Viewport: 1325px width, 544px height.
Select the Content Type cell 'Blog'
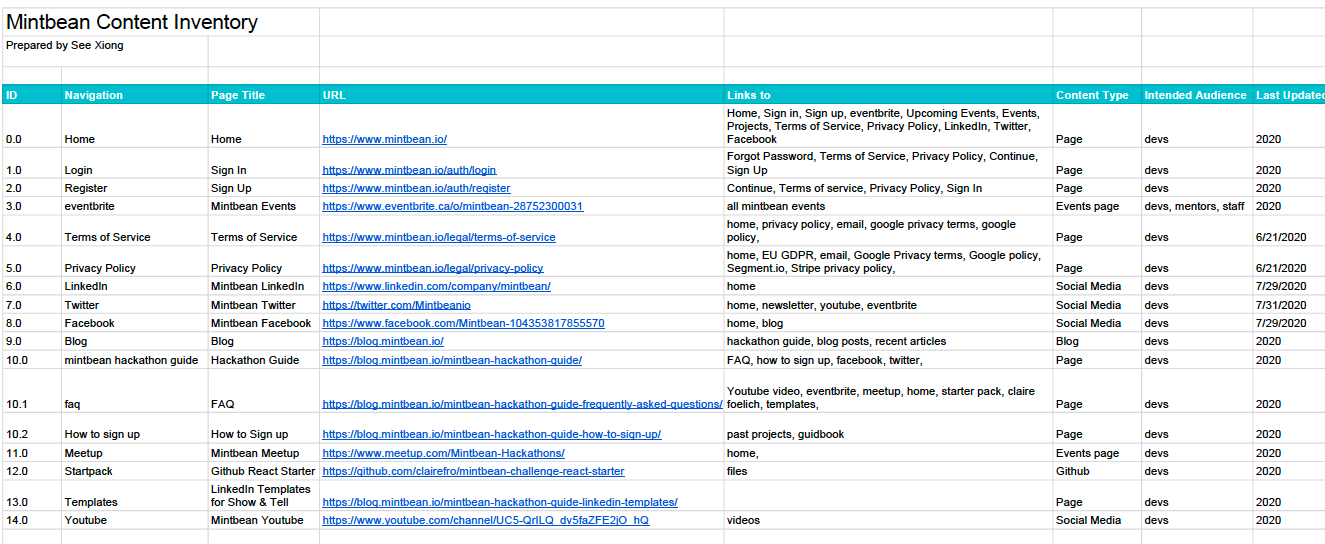(x=1097, y=341)
